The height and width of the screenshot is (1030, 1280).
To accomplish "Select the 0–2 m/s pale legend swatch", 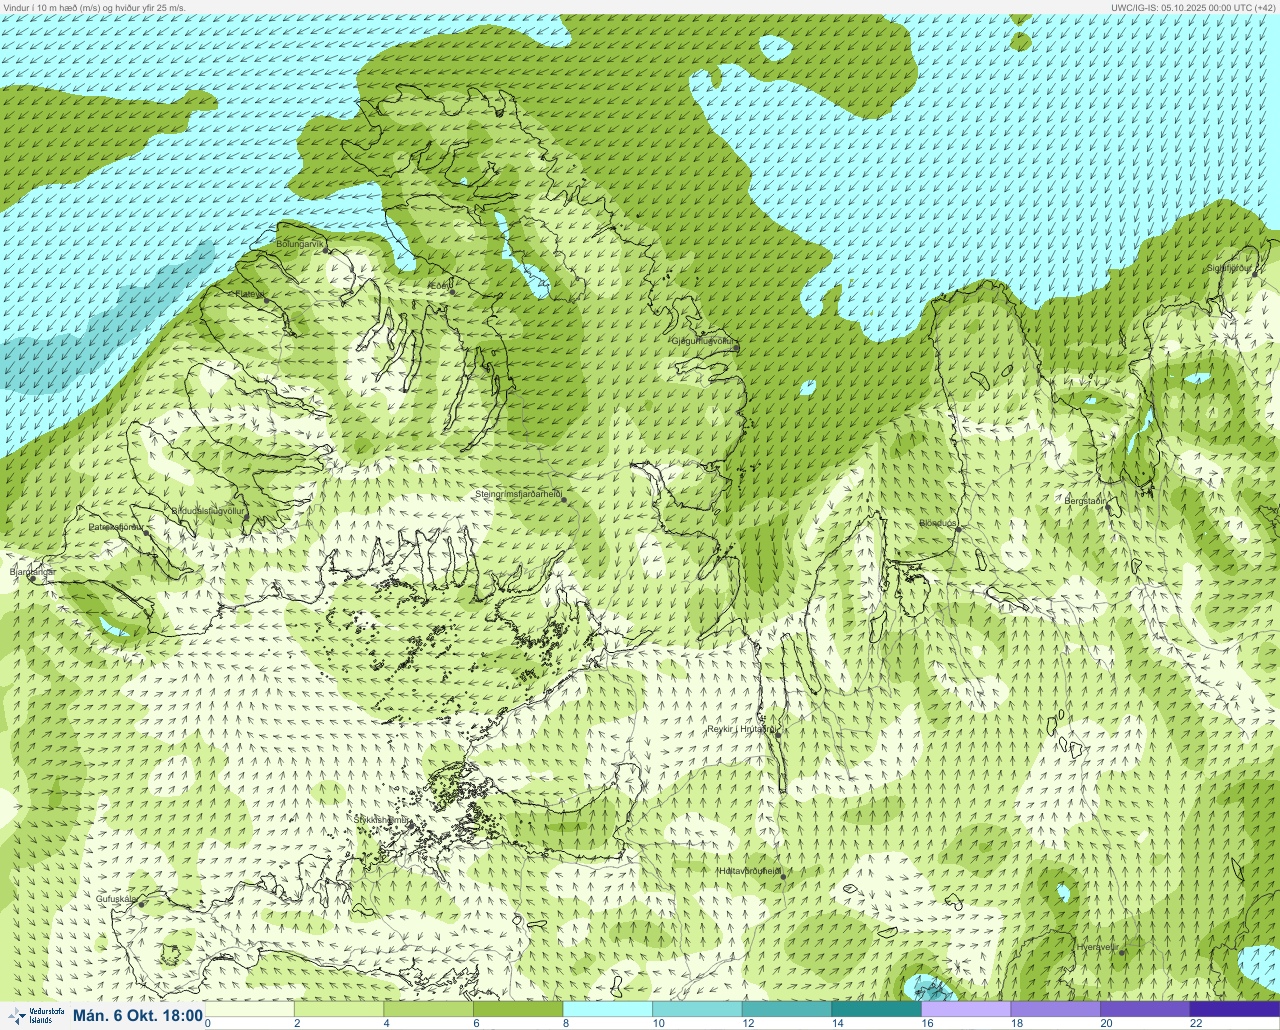I will (249, 1009).
